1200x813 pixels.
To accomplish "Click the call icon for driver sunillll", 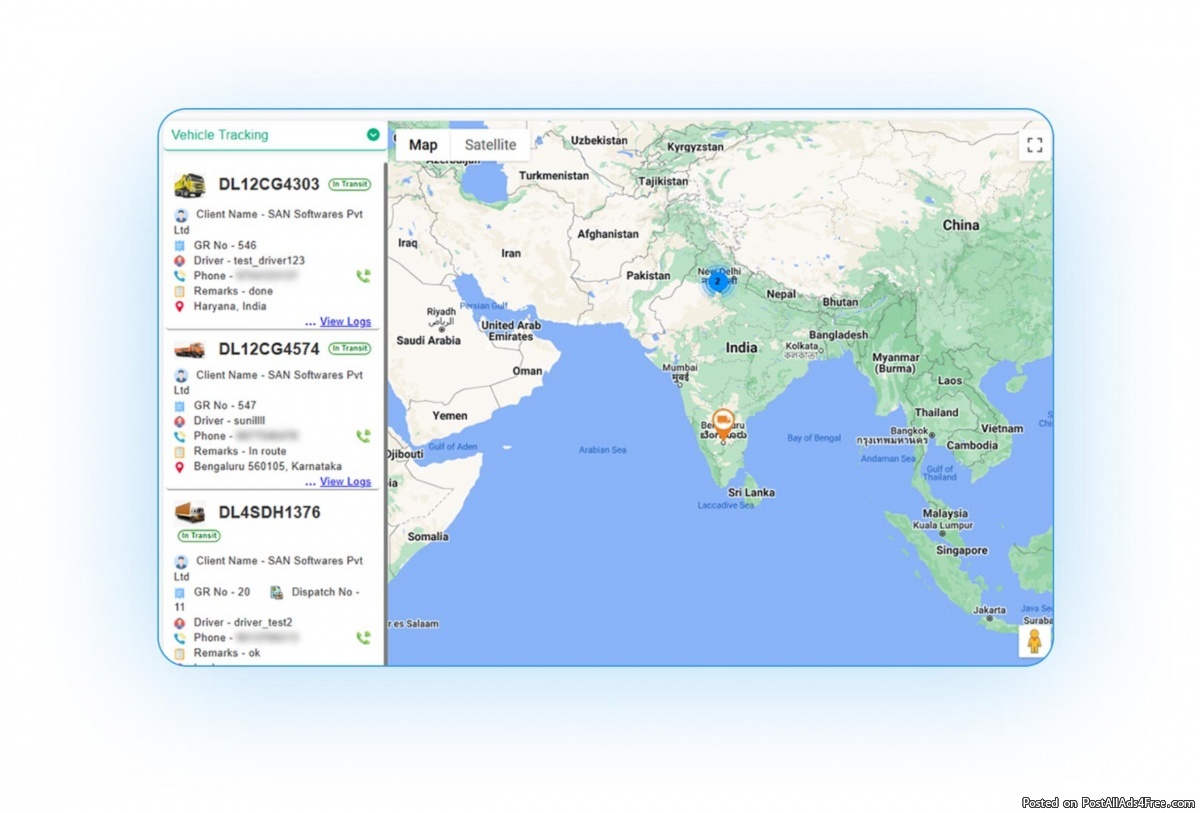I will (x=363, y=436).
